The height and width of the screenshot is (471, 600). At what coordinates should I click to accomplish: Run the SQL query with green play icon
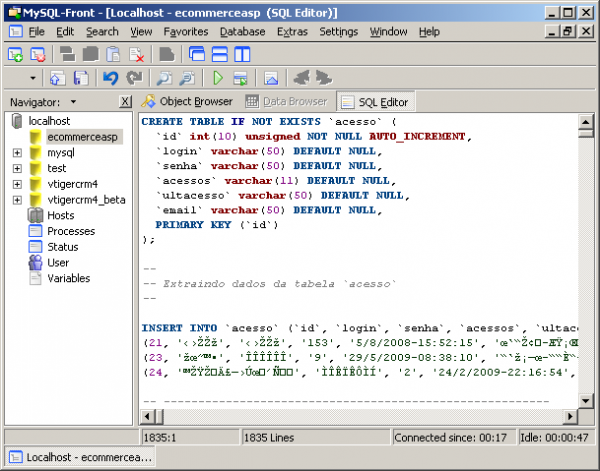pos(218,78)
